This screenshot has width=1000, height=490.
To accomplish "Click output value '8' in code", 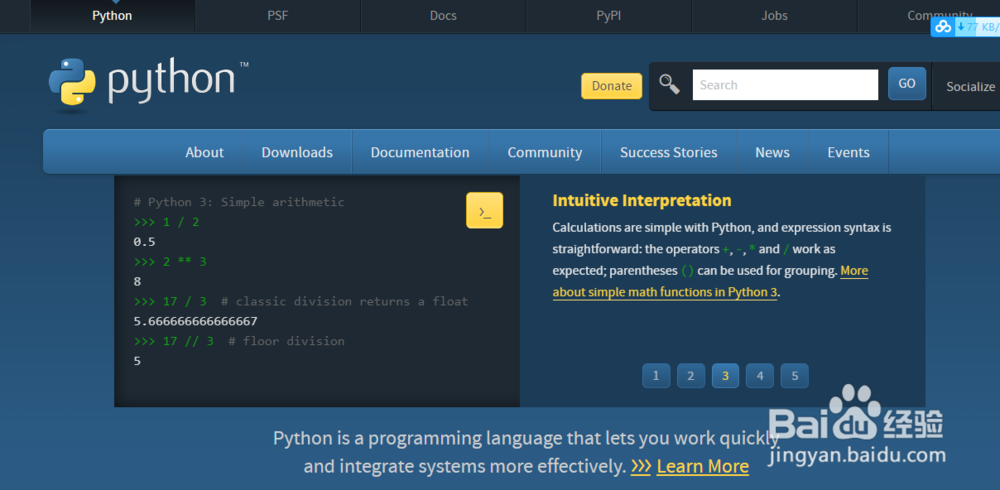I will click(x=137, y=281).
